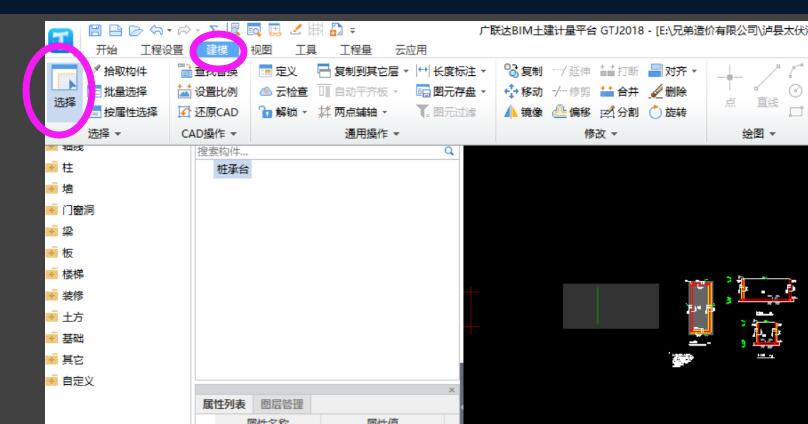808x424 pixels.
Task: Click the Glodon application logo button
Action: coord(60,40)
